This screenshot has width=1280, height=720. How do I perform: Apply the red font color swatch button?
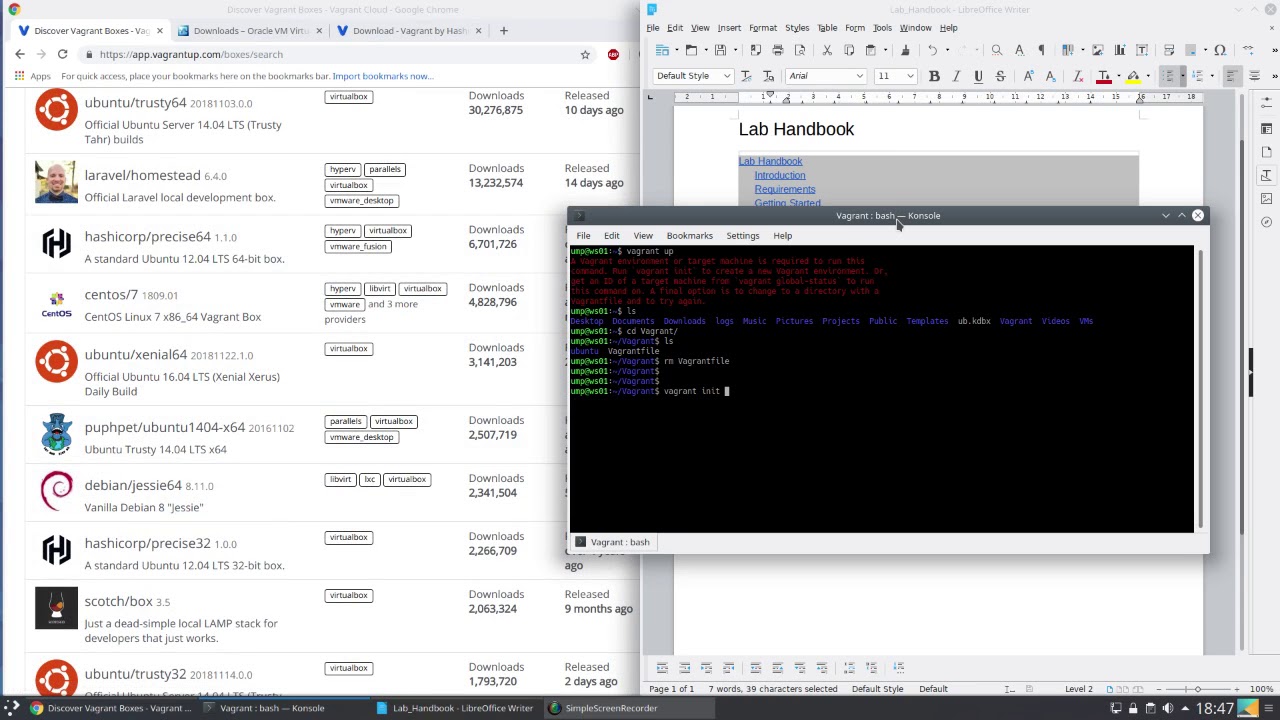[1103, 76]
